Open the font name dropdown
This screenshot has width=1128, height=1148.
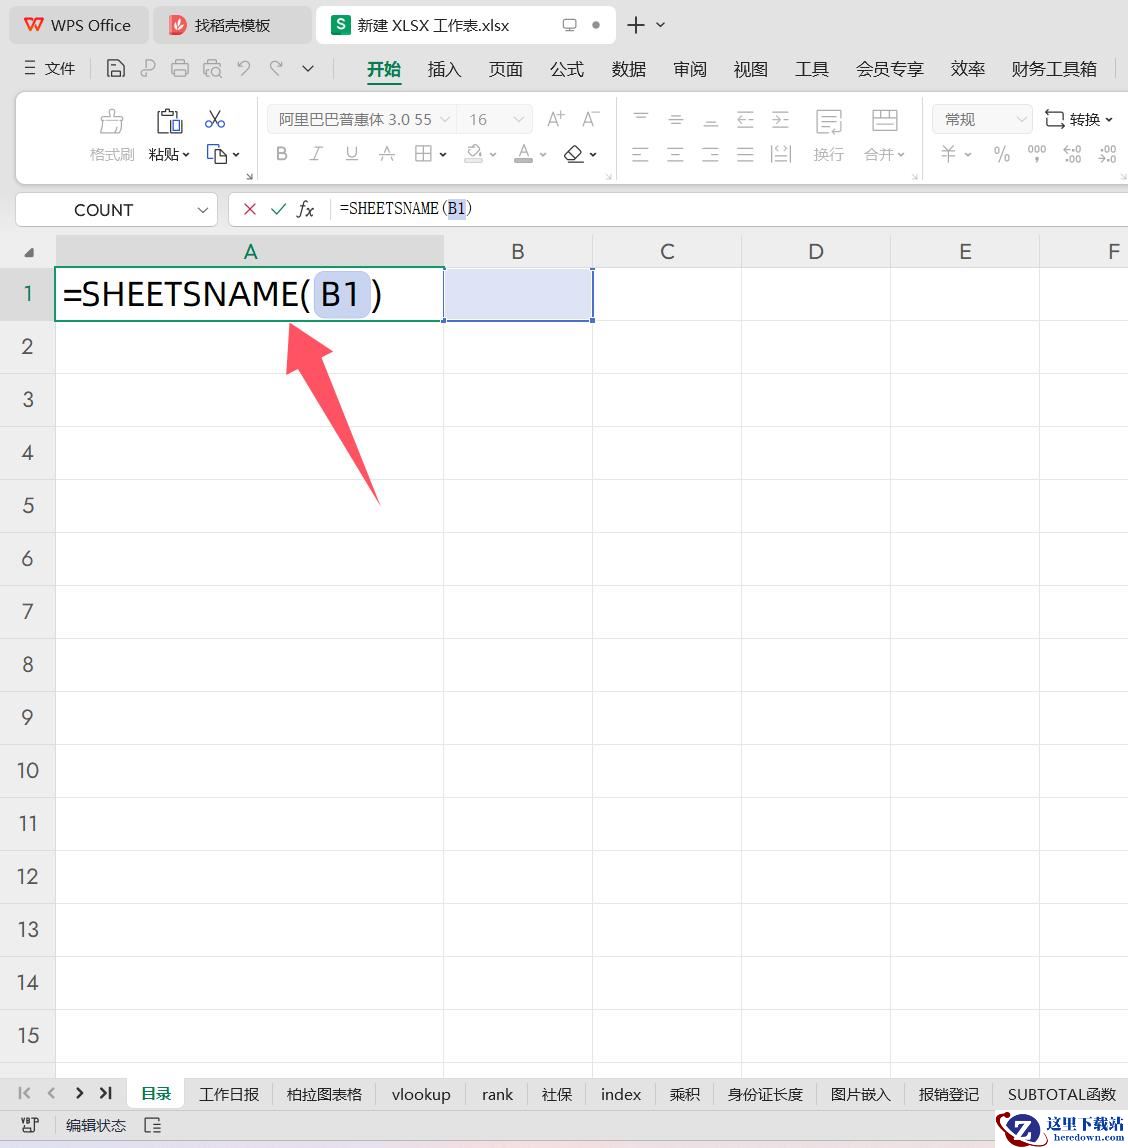click(x=444, y=119)
